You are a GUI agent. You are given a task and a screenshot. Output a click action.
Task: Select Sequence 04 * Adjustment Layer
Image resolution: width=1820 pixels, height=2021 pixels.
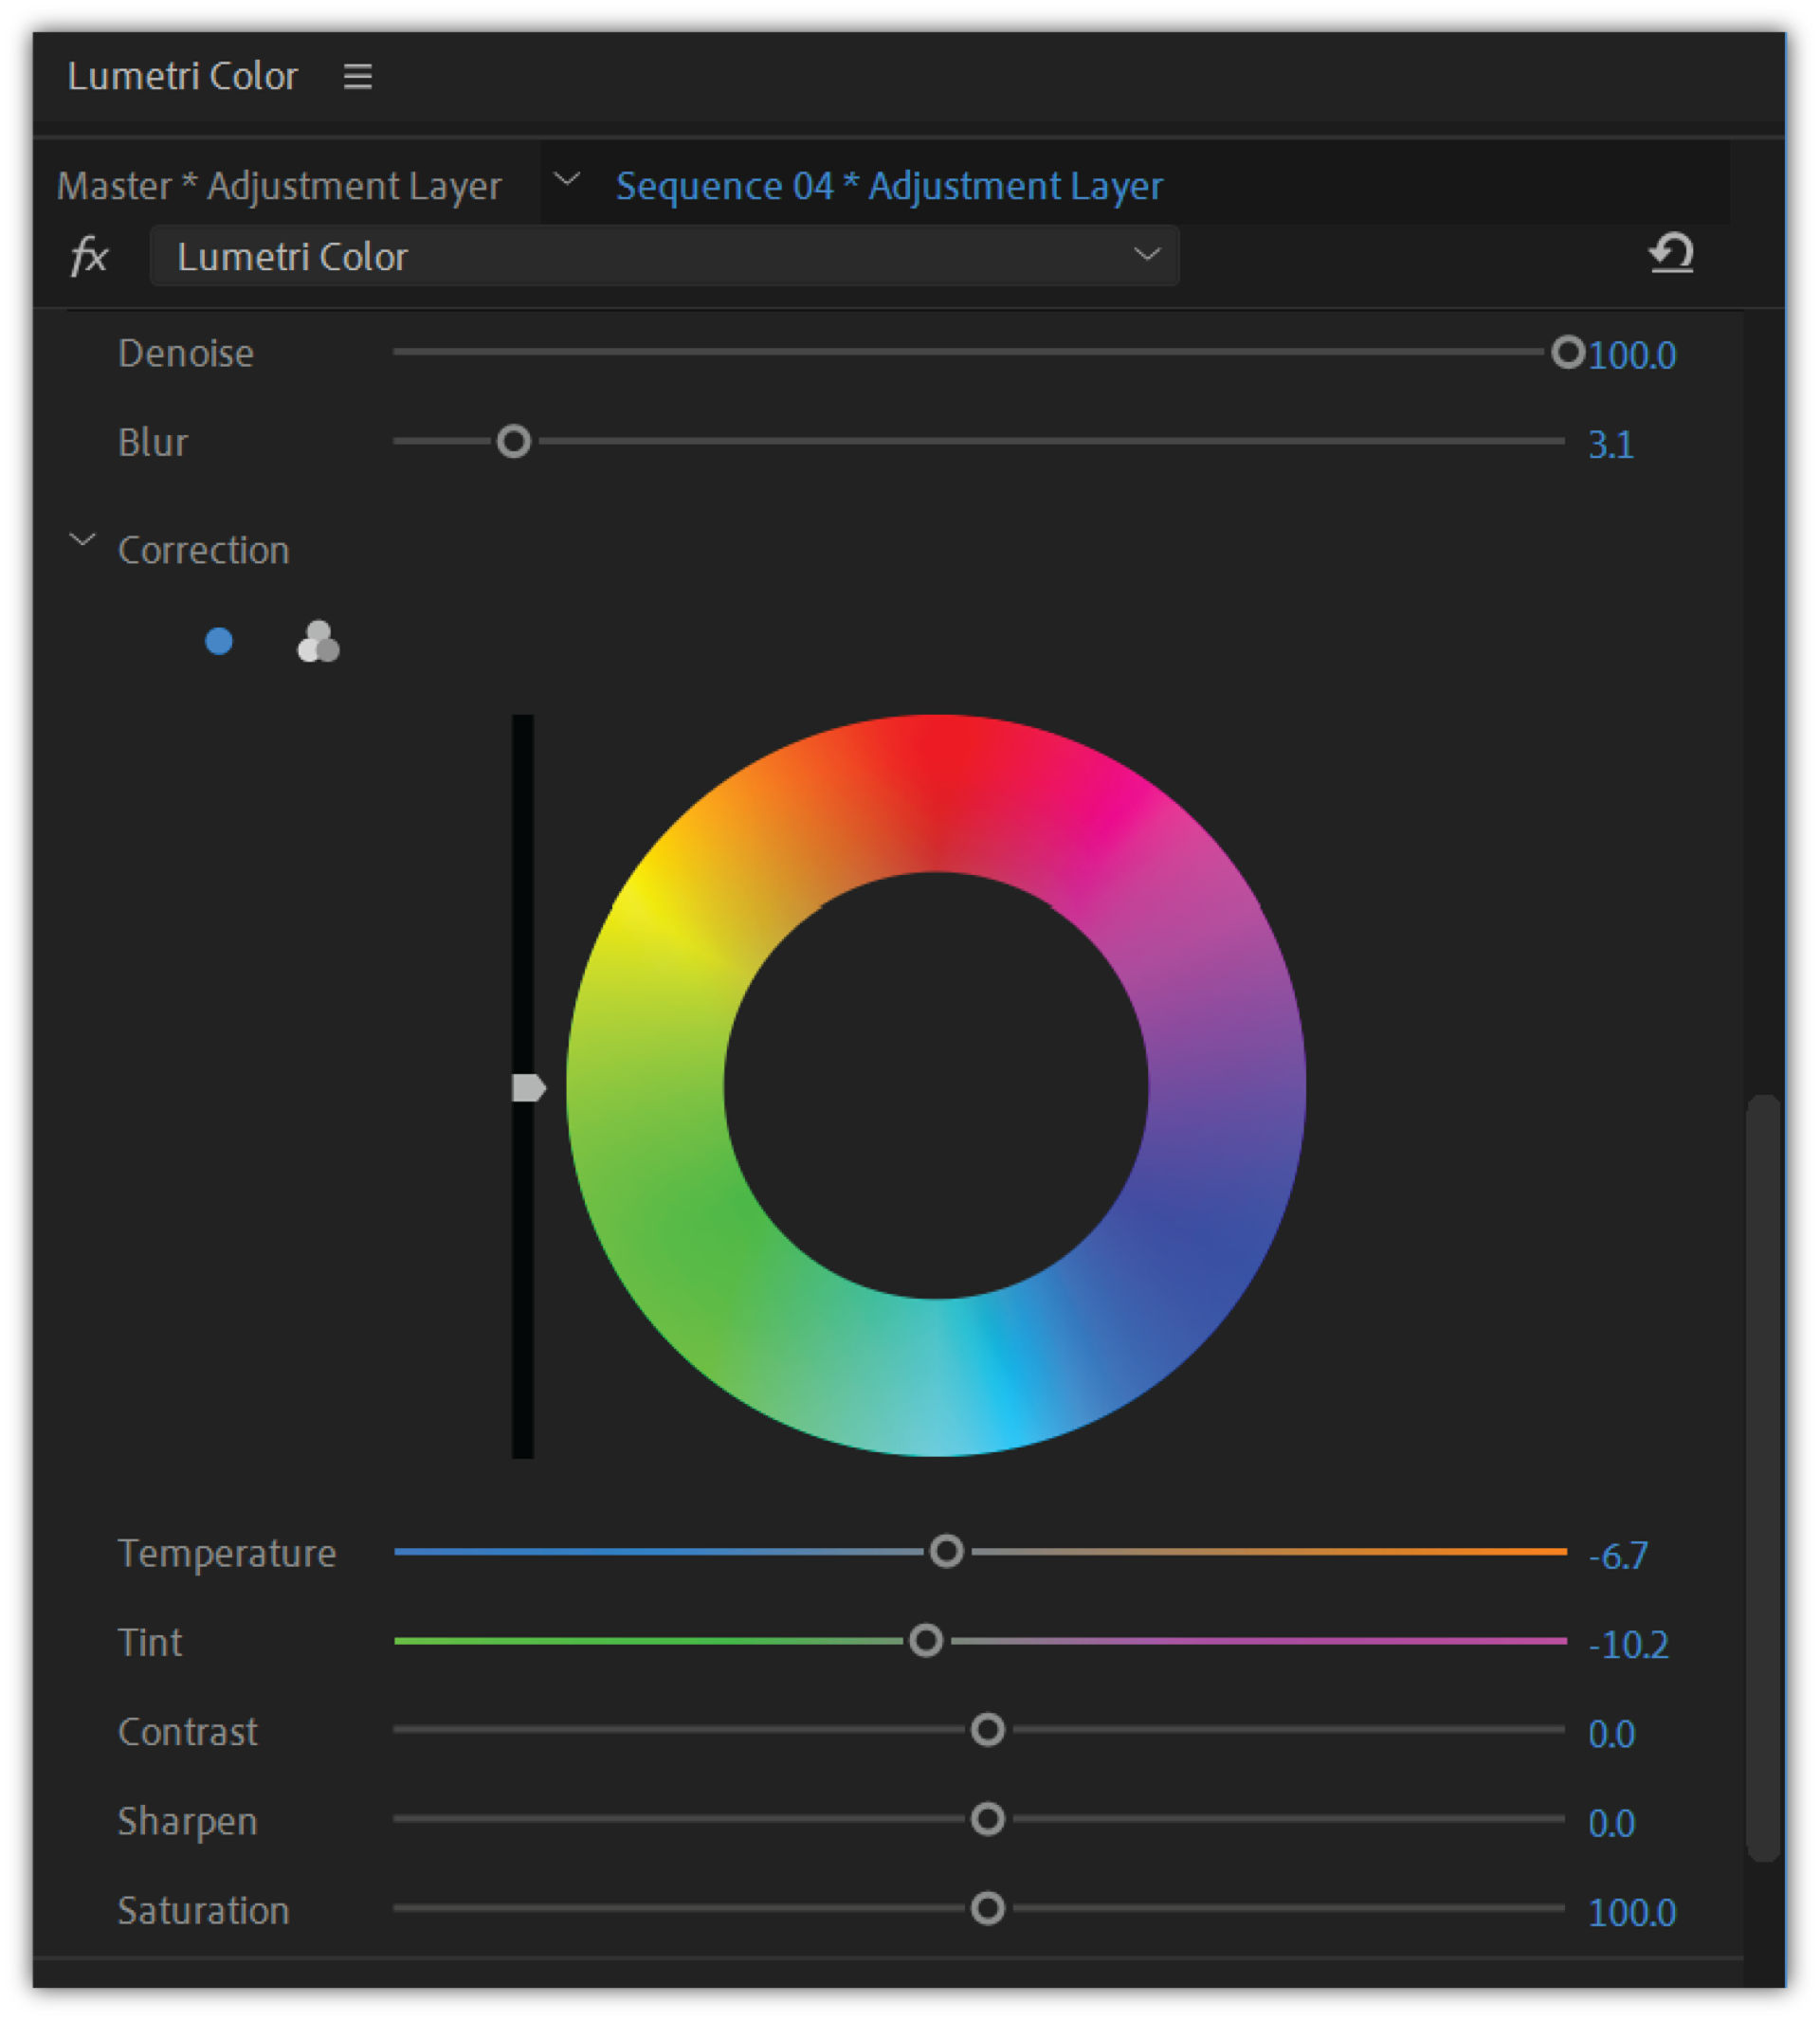click(888, 185)
